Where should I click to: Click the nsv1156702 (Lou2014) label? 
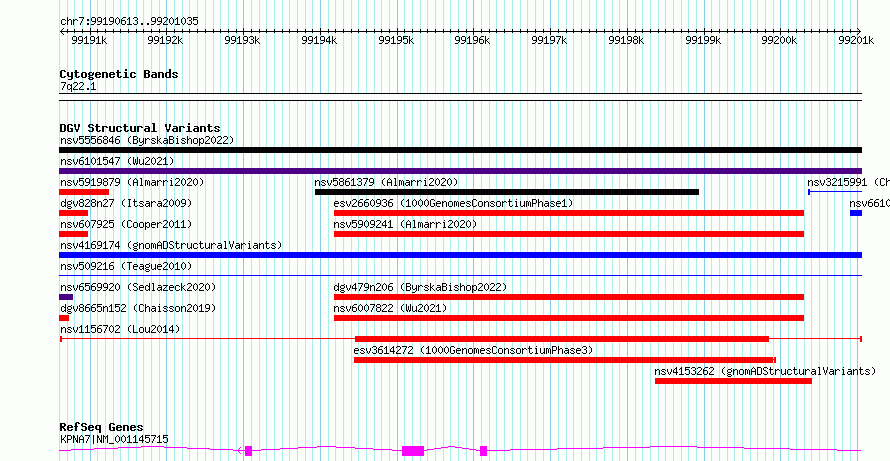click(x=120, y=329)
